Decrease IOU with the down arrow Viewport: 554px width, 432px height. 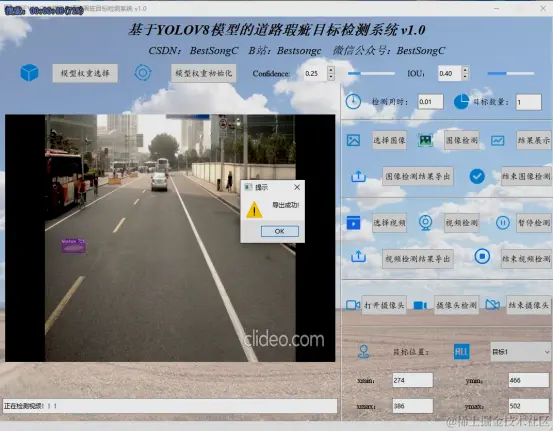[x=465, y=76]
